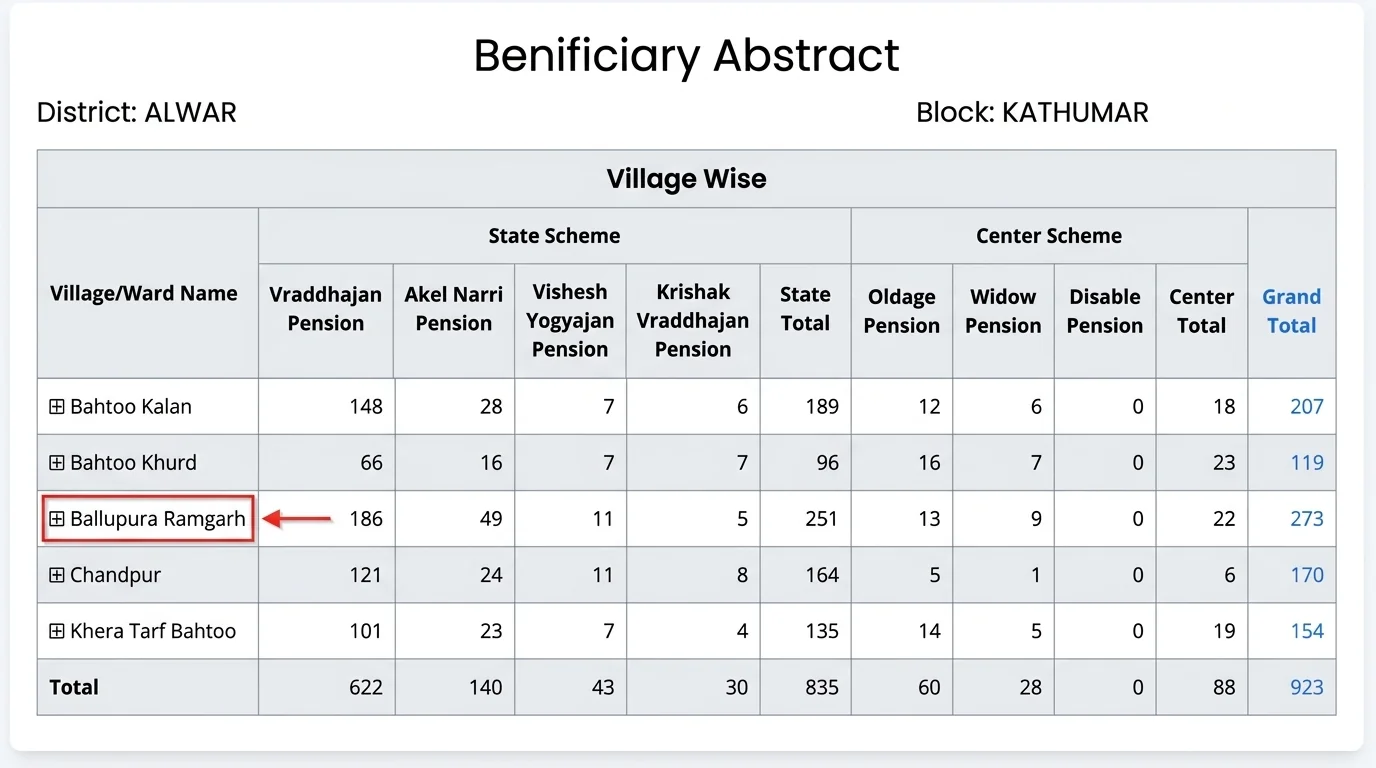The height and width of the screenshot is (768, 1376).
Task: Select the Vraddhajan Pension column header
Action: (326, 309)
